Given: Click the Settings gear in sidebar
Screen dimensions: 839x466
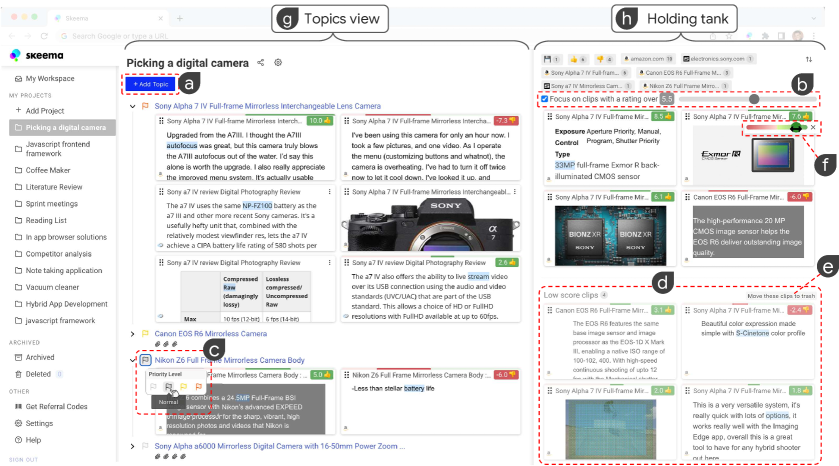Looking at the screenshot, I should [x=18, y=423].
